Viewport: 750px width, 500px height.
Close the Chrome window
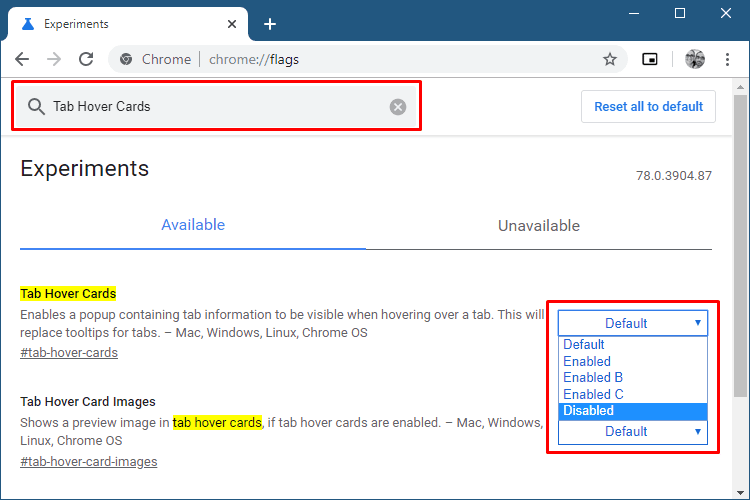coord(726,13)
